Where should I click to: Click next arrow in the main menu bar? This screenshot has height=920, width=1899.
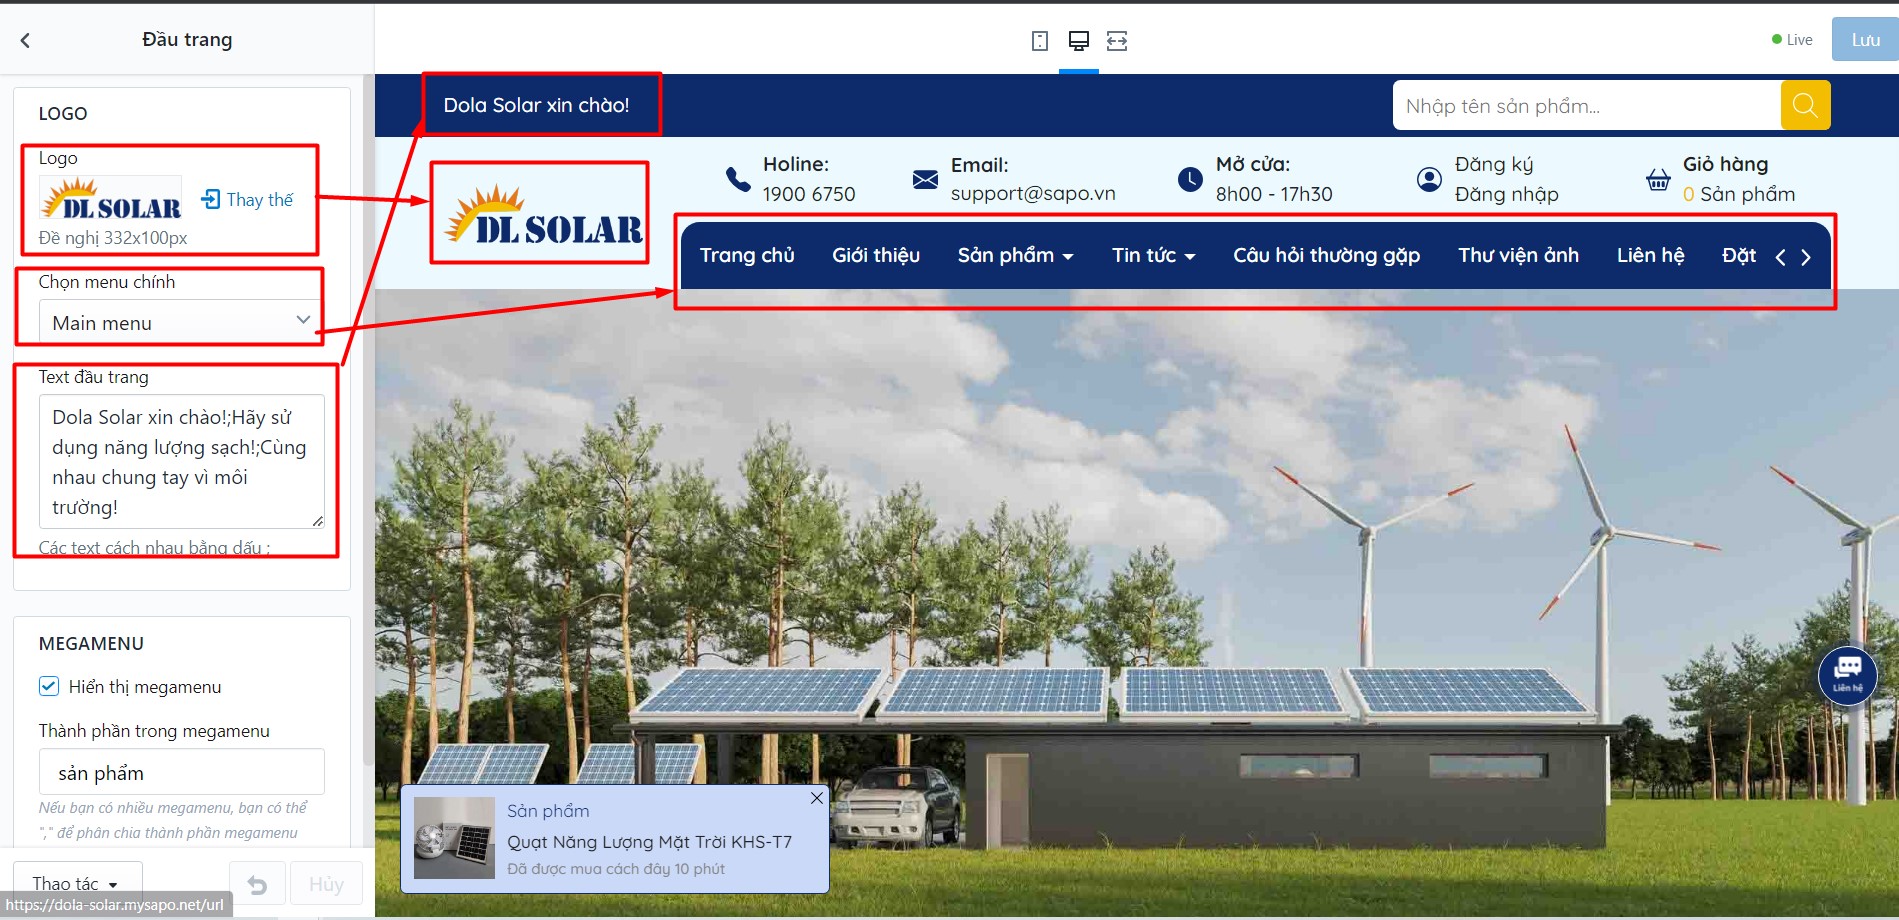point(1805,257)
